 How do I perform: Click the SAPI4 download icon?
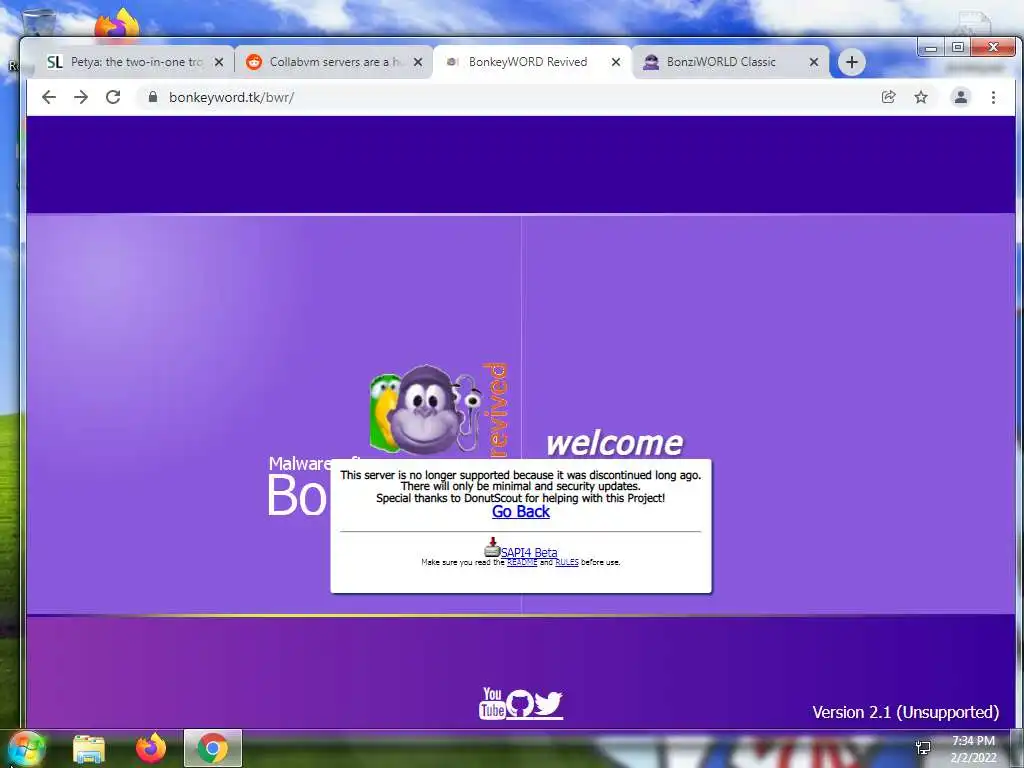[492, 547]
